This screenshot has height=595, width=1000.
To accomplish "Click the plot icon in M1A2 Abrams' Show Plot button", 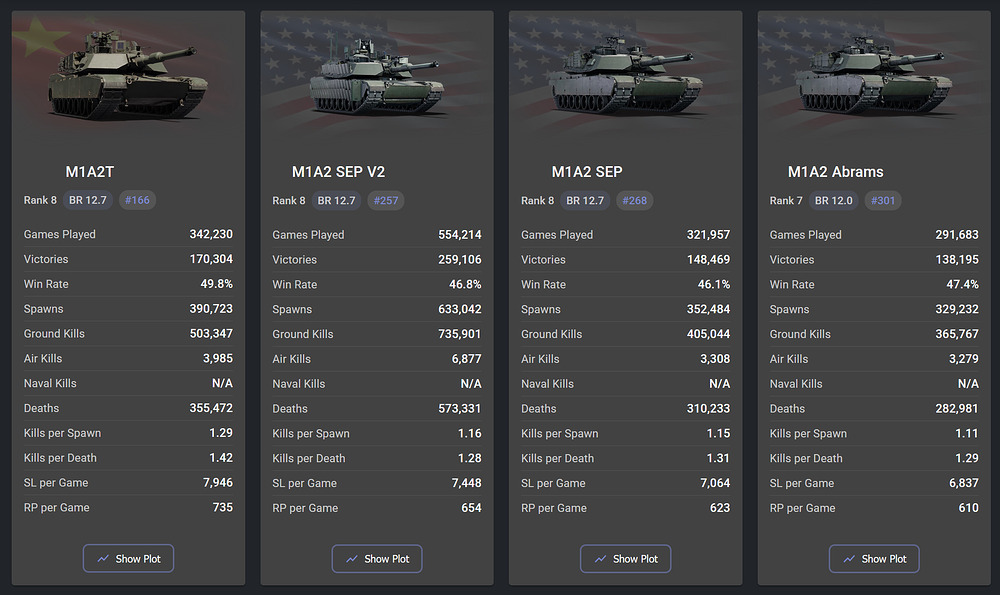I will click(x=849, y=559).
